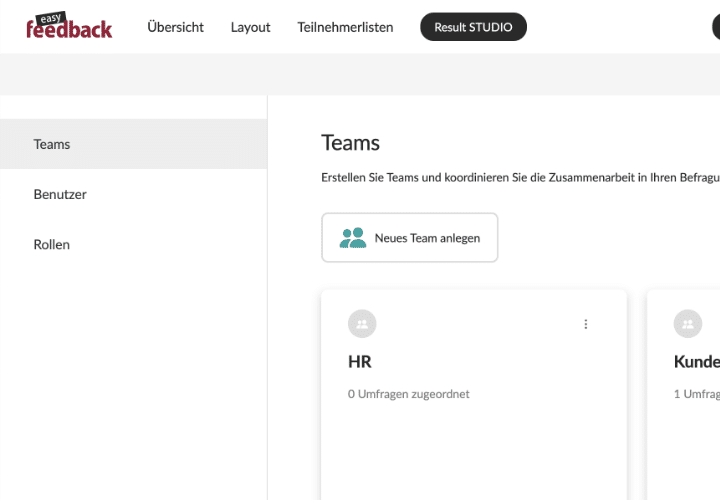Click the HR team avatar icon
720x500 pixels.
[362, 324]
